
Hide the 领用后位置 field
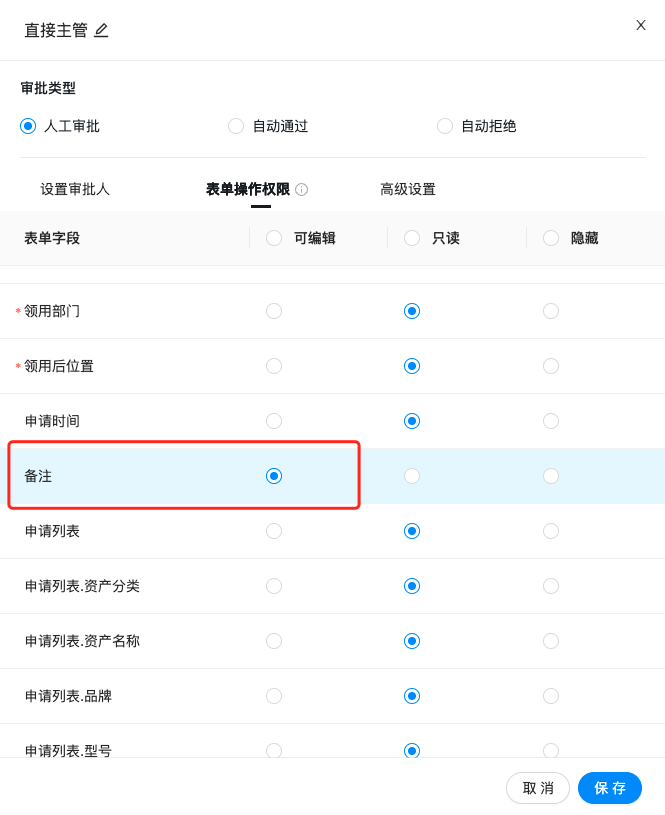(x=551, y=366)
